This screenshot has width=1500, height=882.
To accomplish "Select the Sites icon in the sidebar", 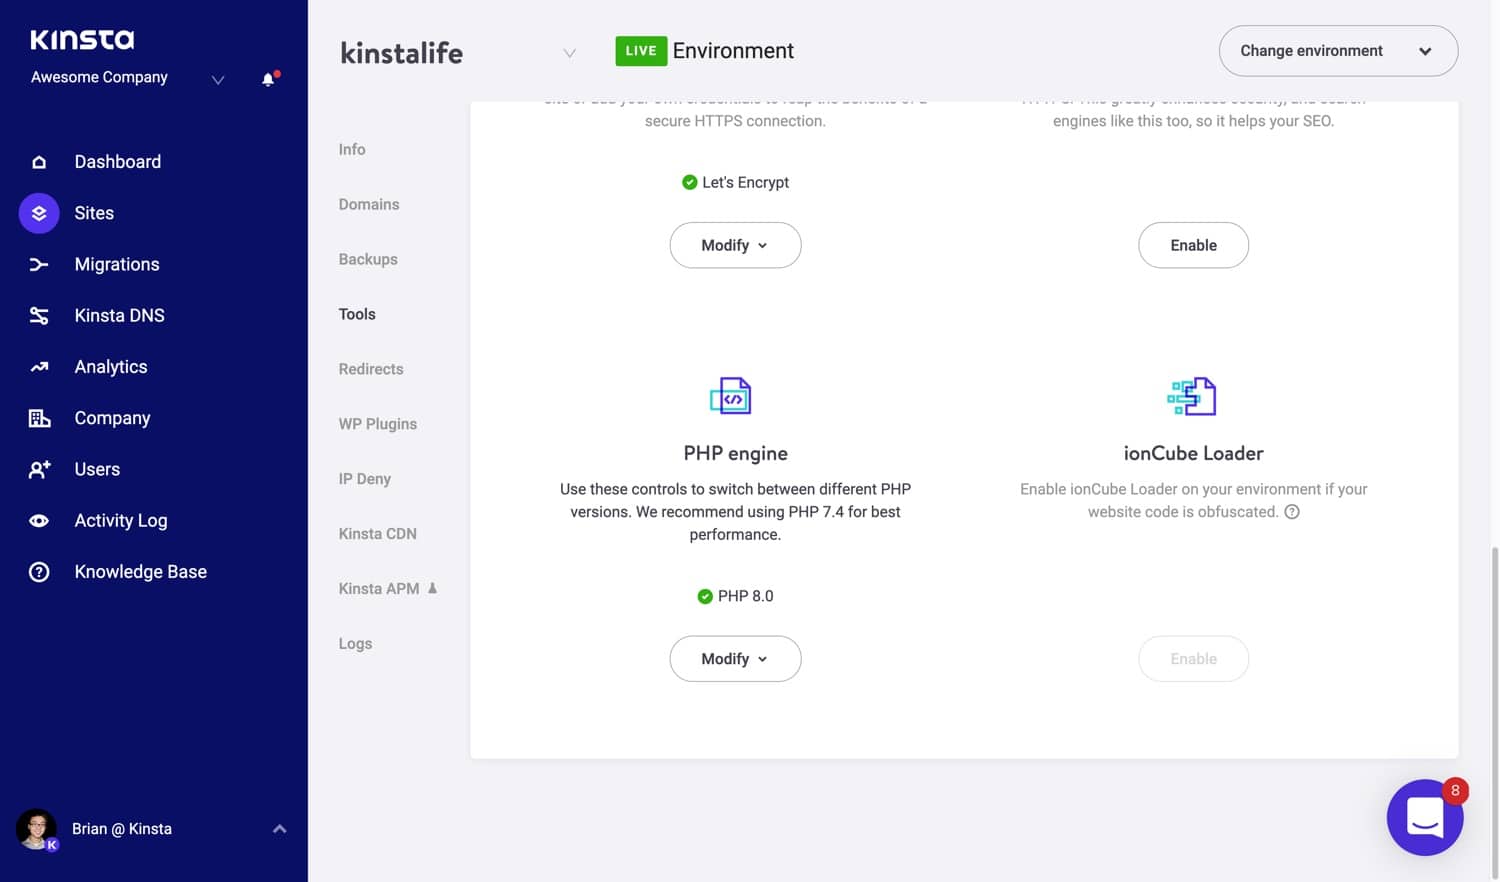I will tap(38, 213).
